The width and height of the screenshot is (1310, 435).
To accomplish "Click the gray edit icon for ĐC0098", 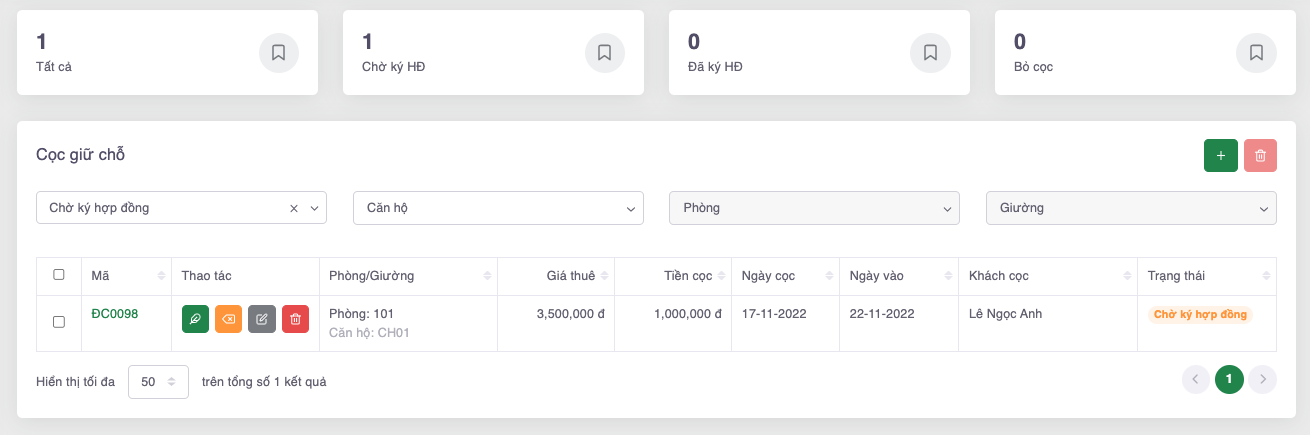I will tap(262, 319).
